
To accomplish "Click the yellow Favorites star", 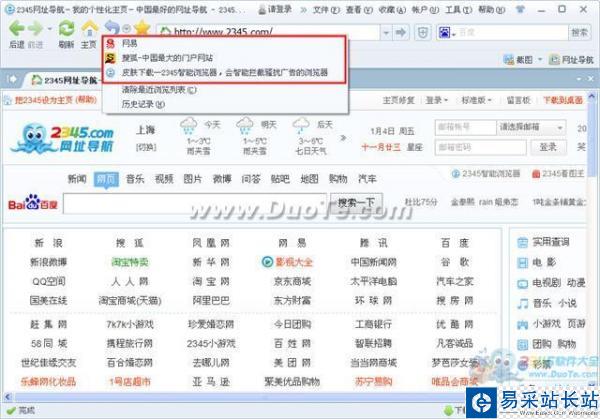I will pyautogui.click(x=142, y=28).
